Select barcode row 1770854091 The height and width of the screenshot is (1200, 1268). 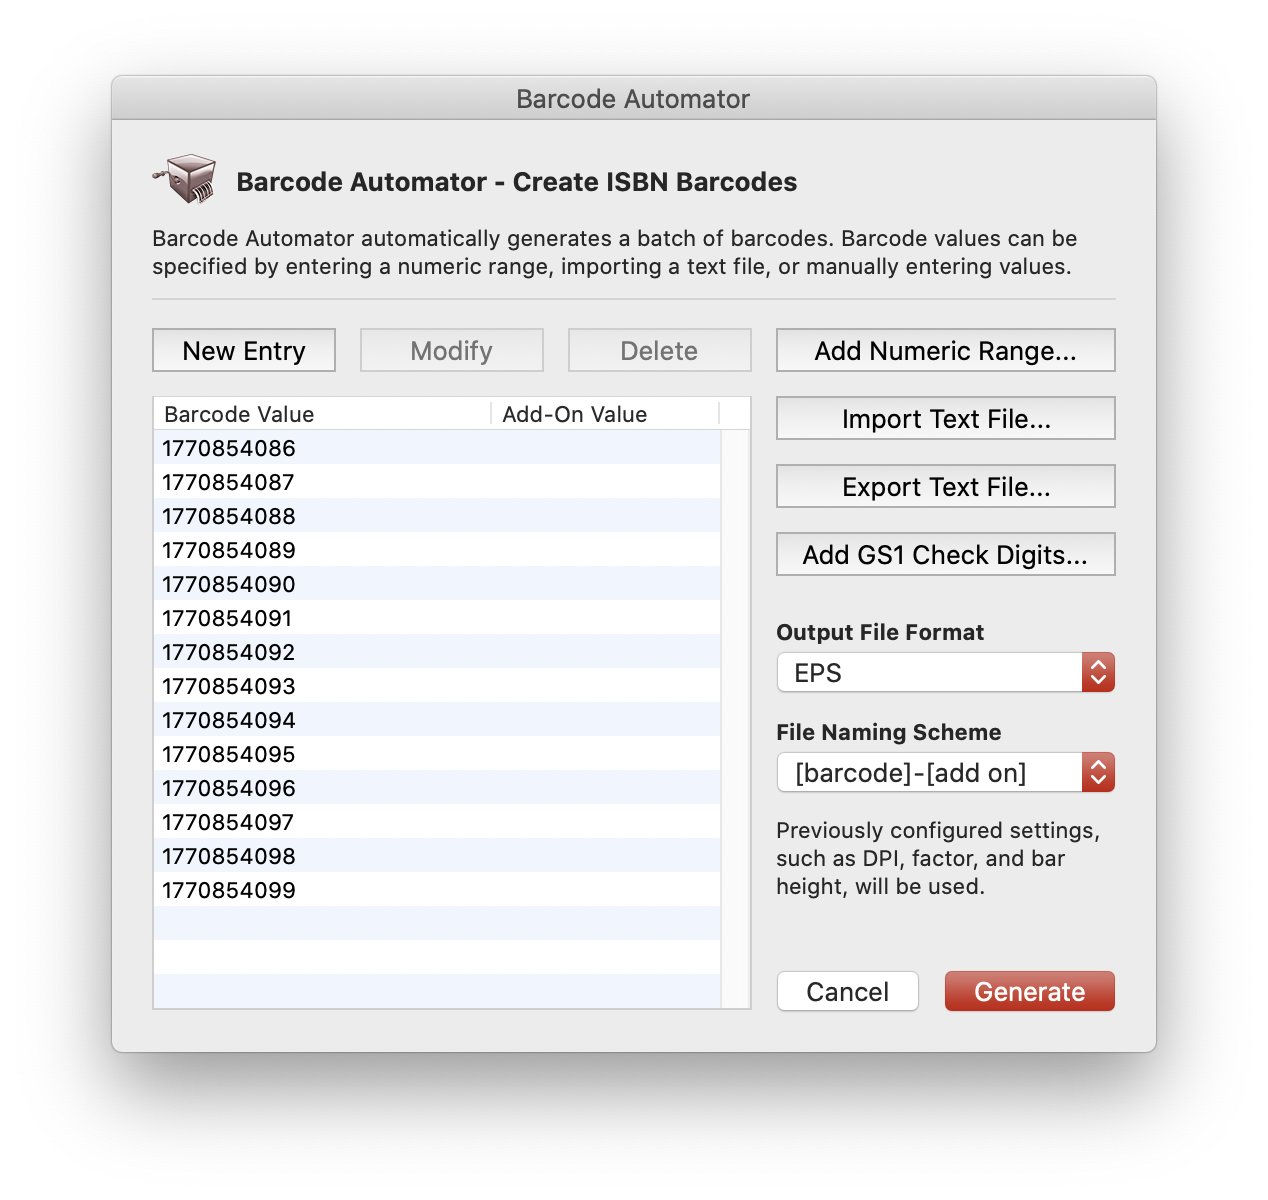437,618
